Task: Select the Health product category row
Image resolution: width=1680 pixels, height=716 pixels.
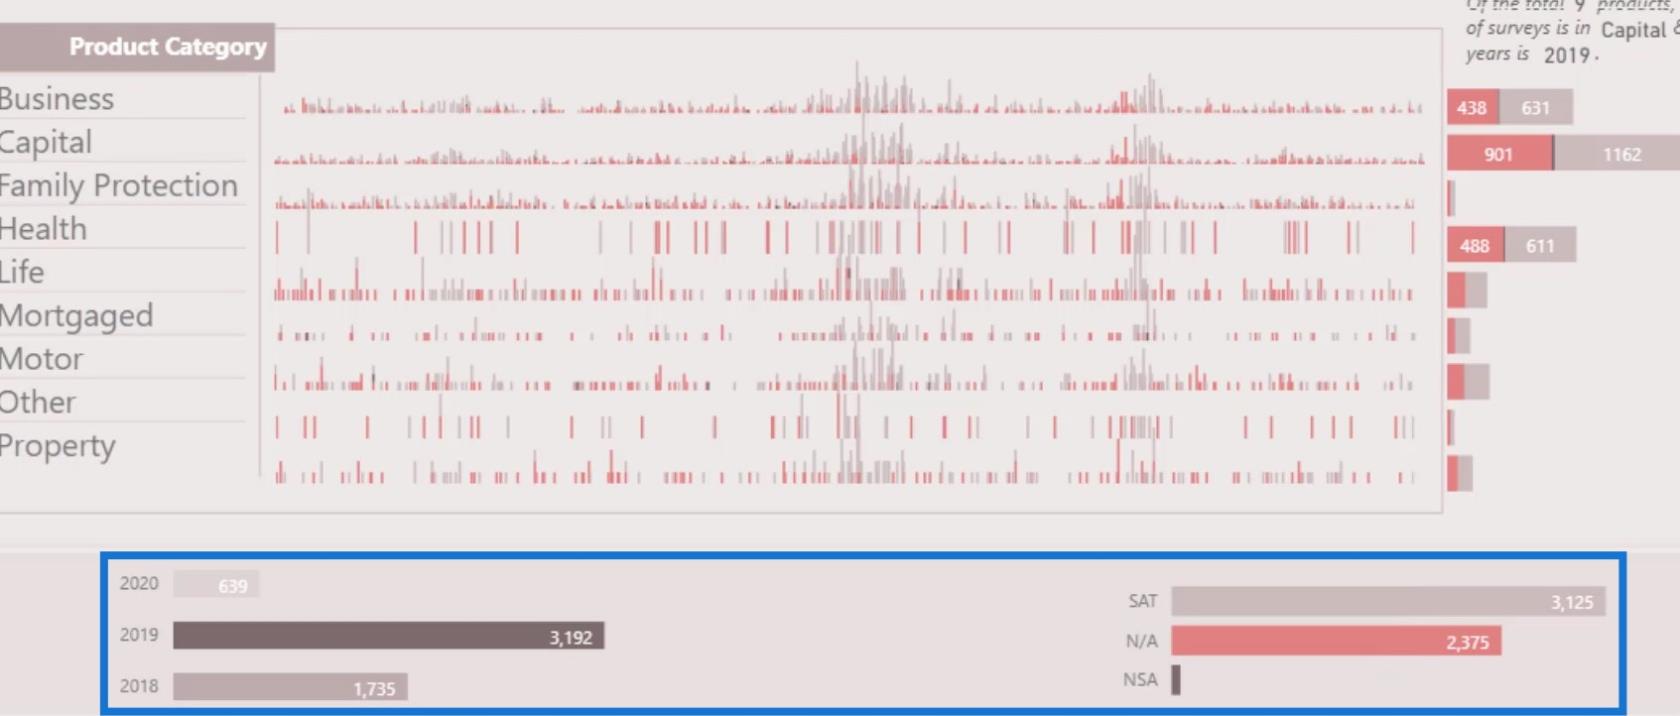Action: point(120,228)
